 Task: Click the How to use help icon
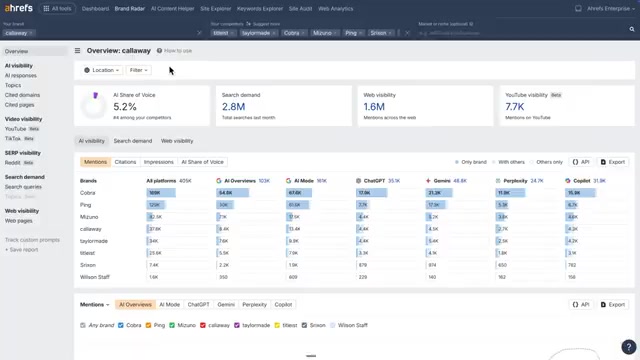tap(159, 51)
